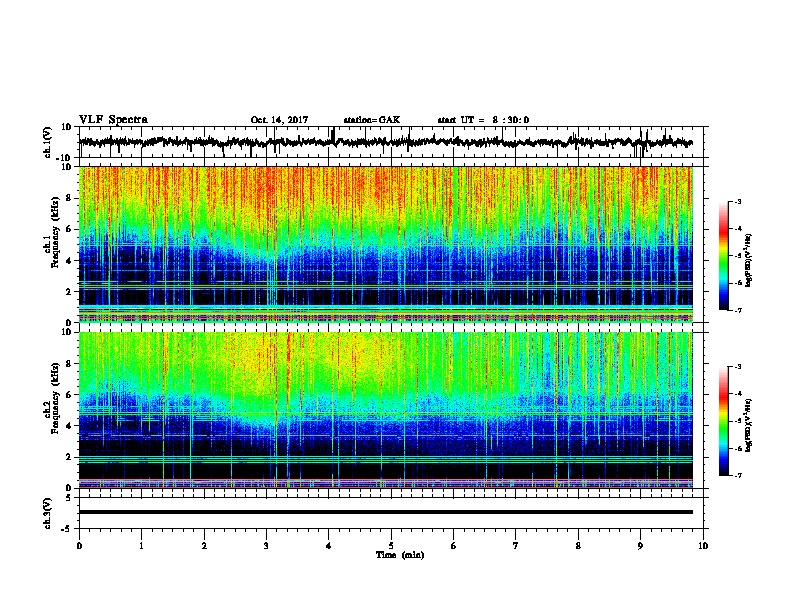Click the "station=GAK" header label

372,120
